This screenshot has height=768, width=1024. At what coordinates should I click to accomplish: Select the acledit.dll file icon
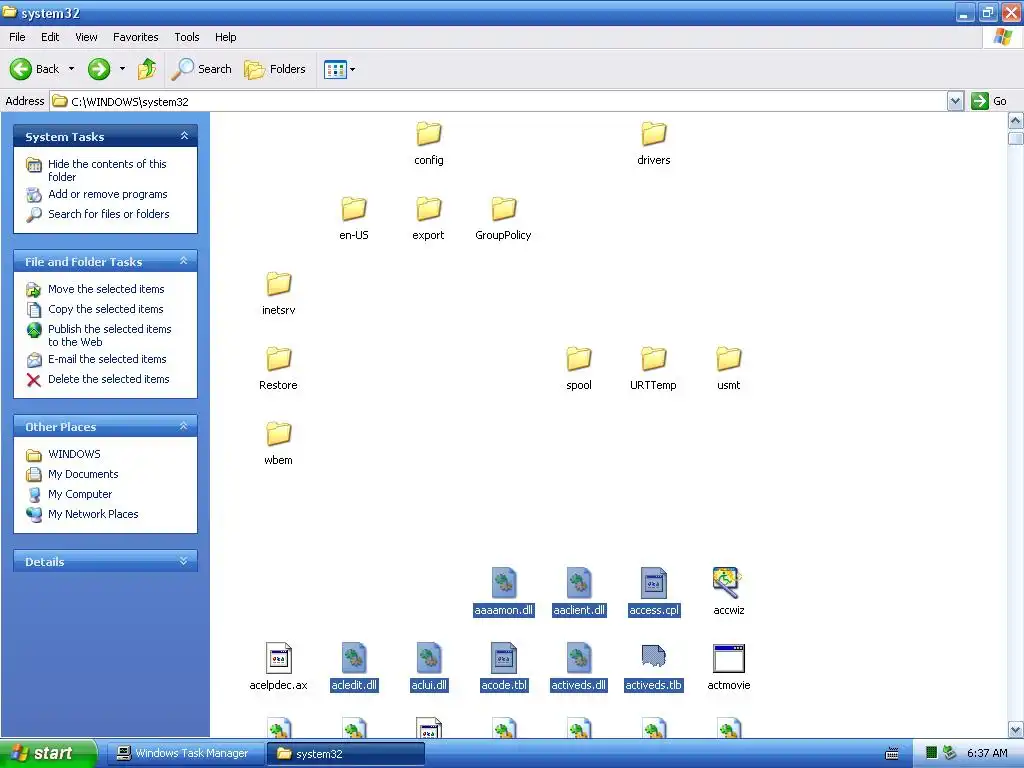pos(354,658)
